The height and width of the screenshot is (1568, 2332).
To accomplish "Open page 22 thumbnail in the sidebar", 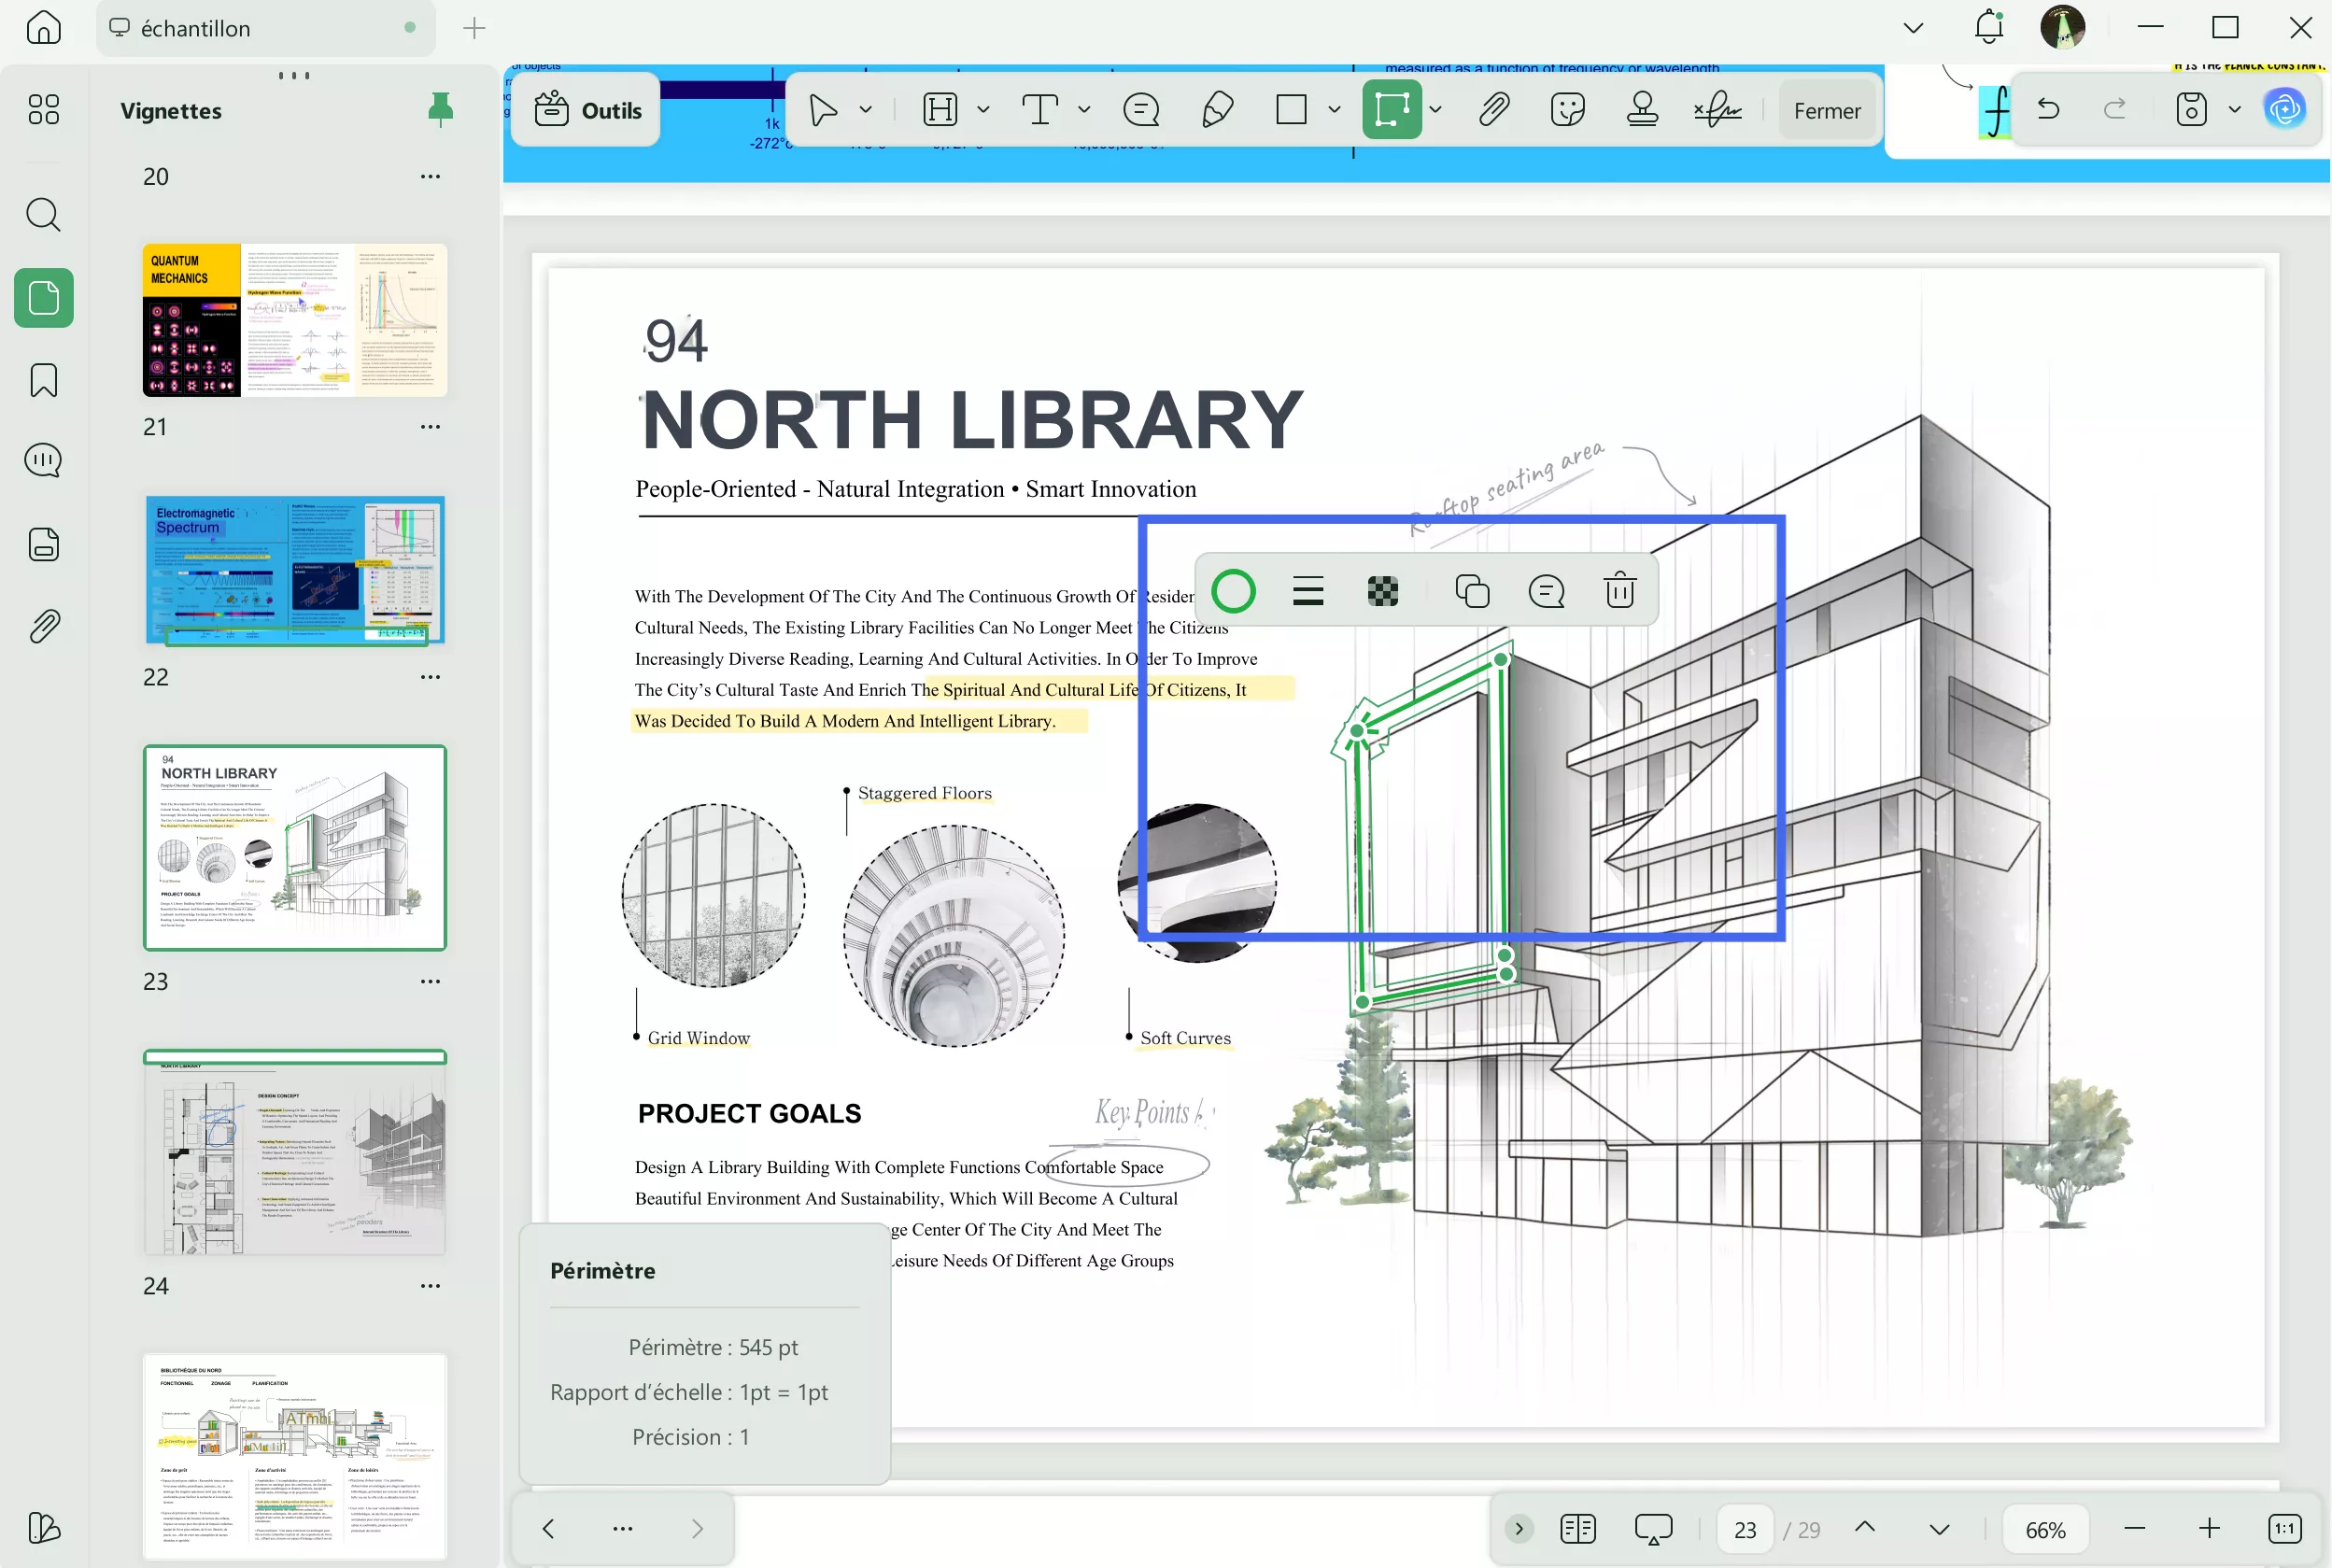I will pos(295,570).
